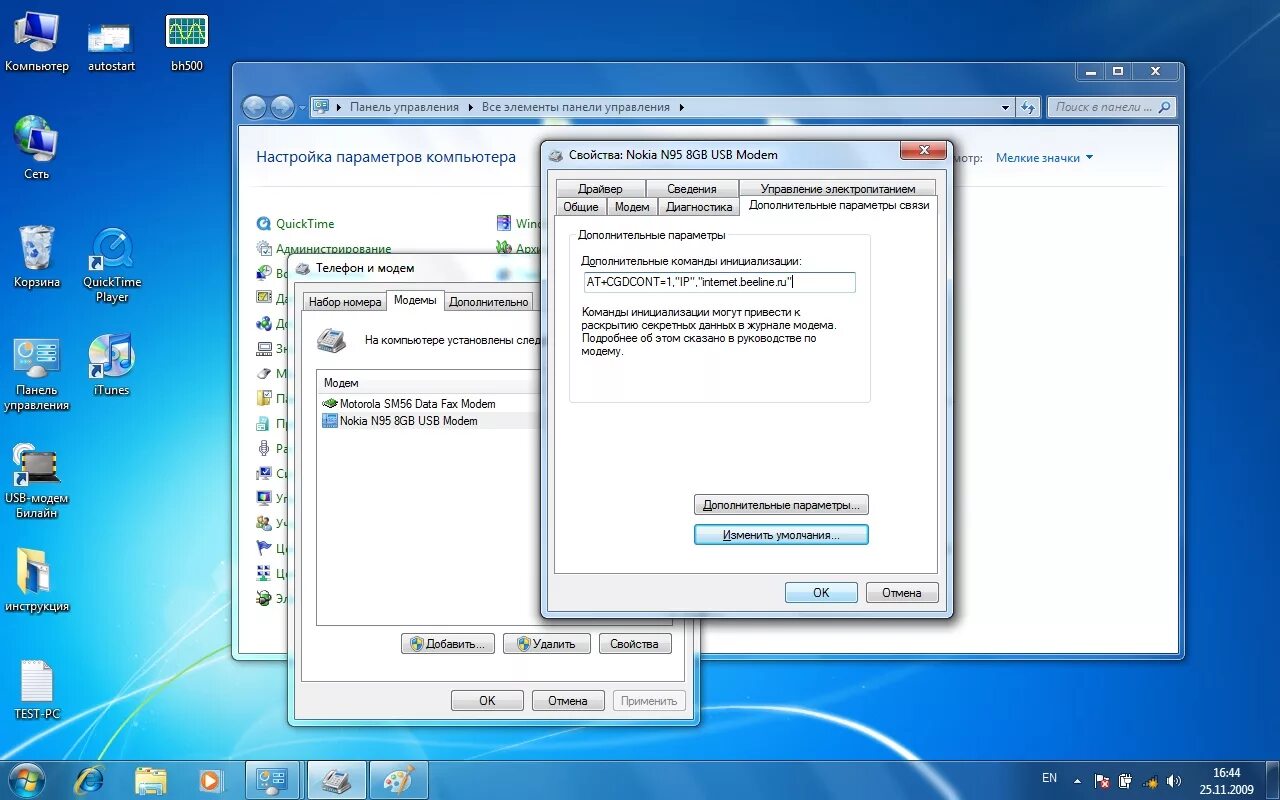
Task: Open the Мелкие значки view dropdown
Action: click(x=1044, y=158)
